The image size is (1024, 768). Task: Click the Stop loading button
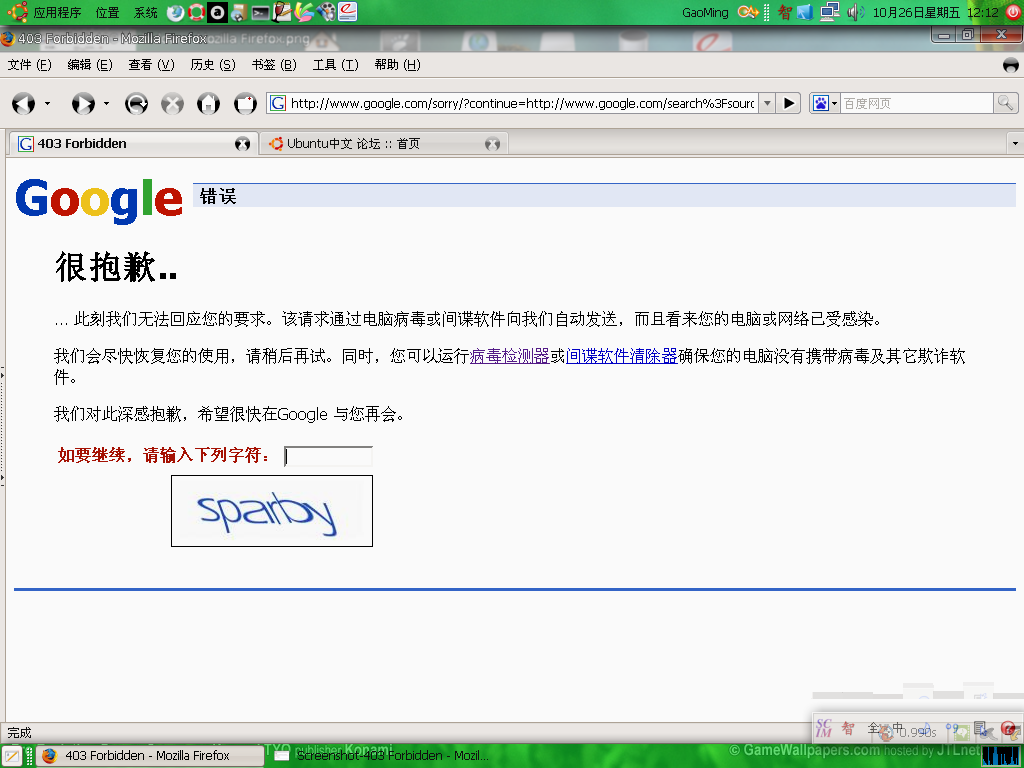[172, 103]
